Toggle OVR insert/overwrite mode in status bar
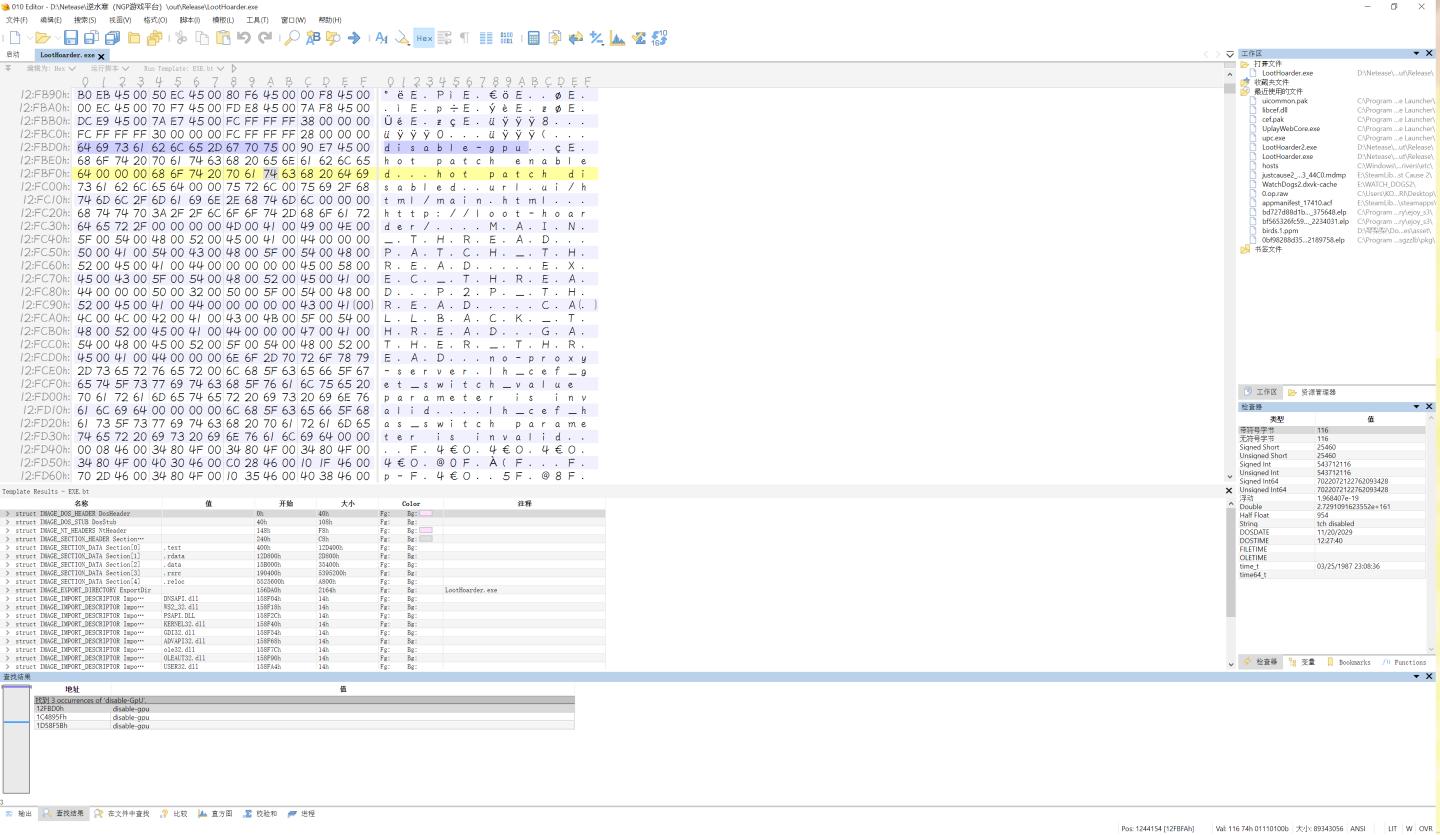Viewport: 1440px width, 835px height. 1425,828
